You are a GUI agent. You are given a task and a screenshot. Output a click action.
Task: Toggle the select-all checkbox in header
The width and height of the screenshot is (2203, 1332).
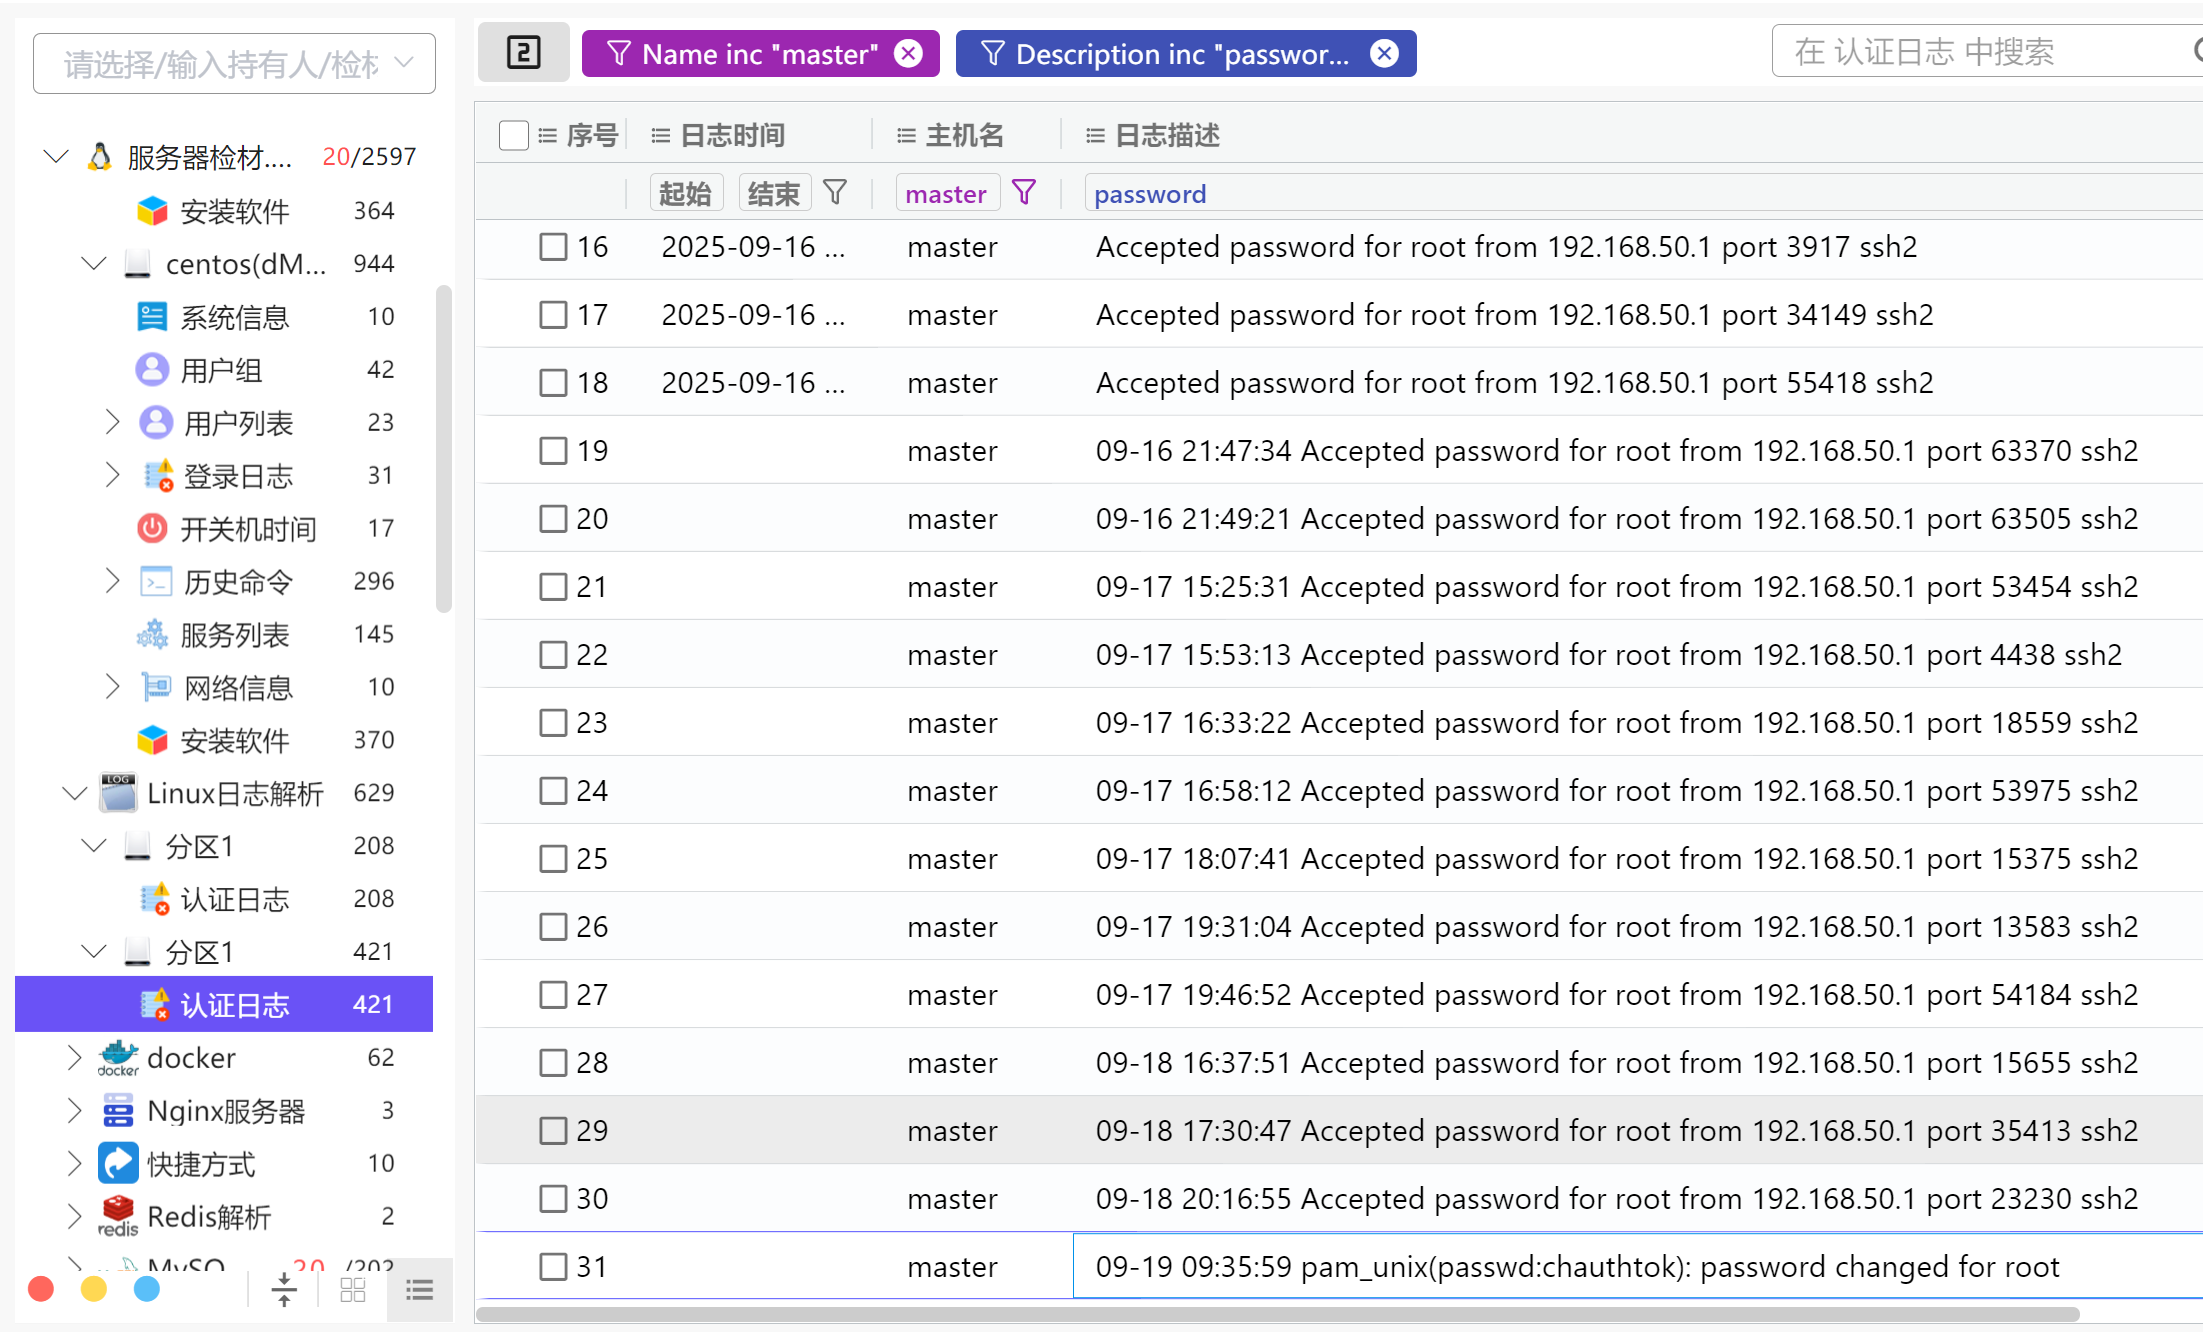point(513,135)
